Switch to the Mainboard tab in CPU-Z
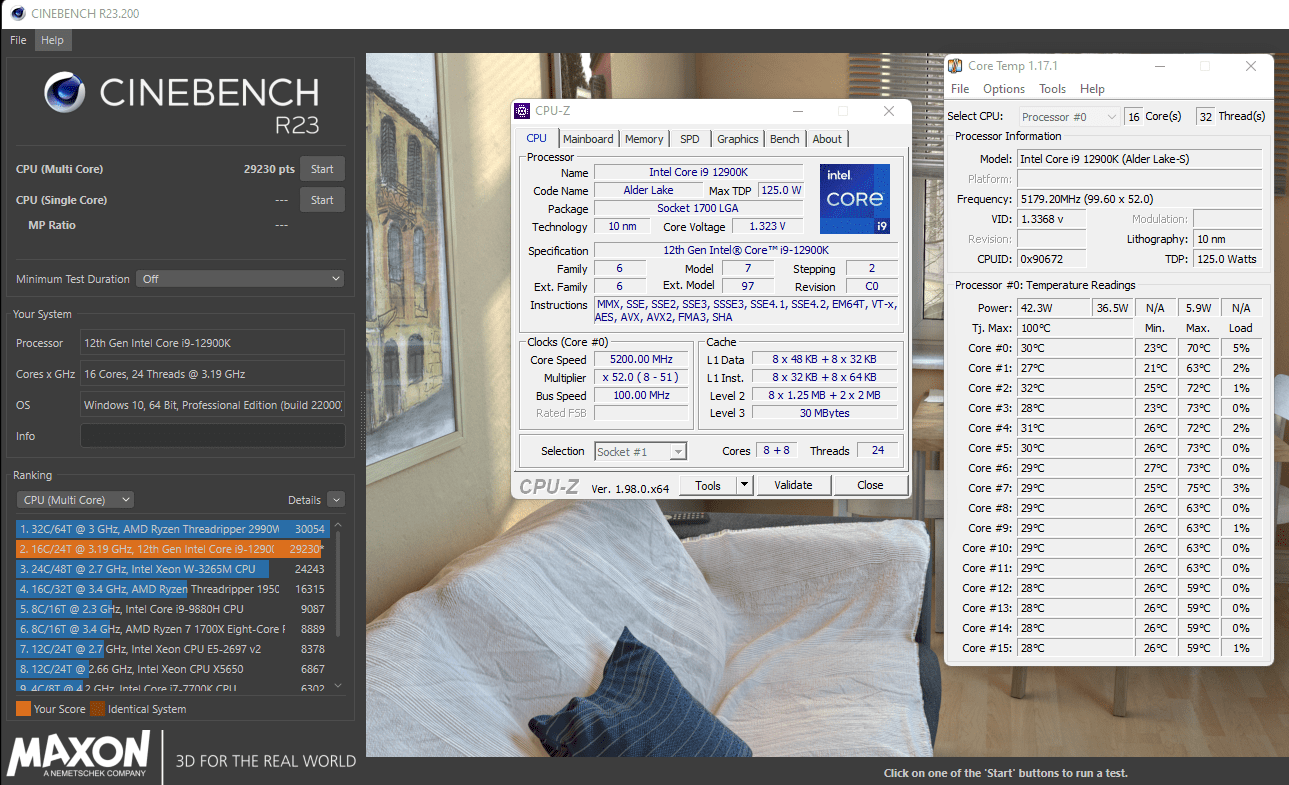 [x=588, y=139]
